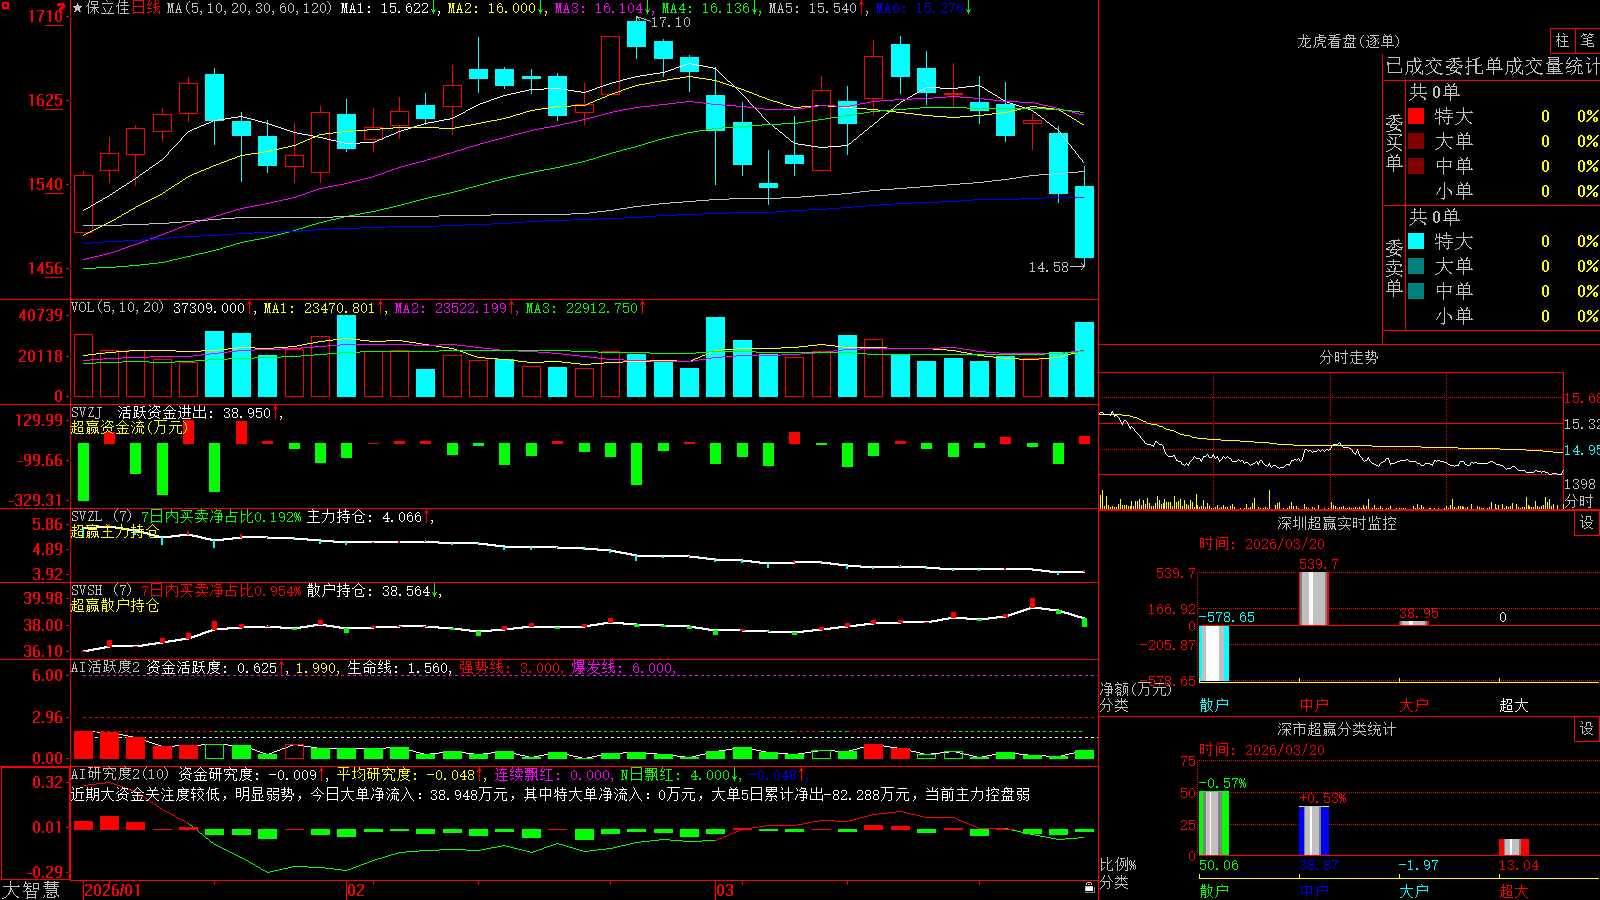
Task: Click the cyan 特大 sell-order color swatch
Action: [1416, 241]
